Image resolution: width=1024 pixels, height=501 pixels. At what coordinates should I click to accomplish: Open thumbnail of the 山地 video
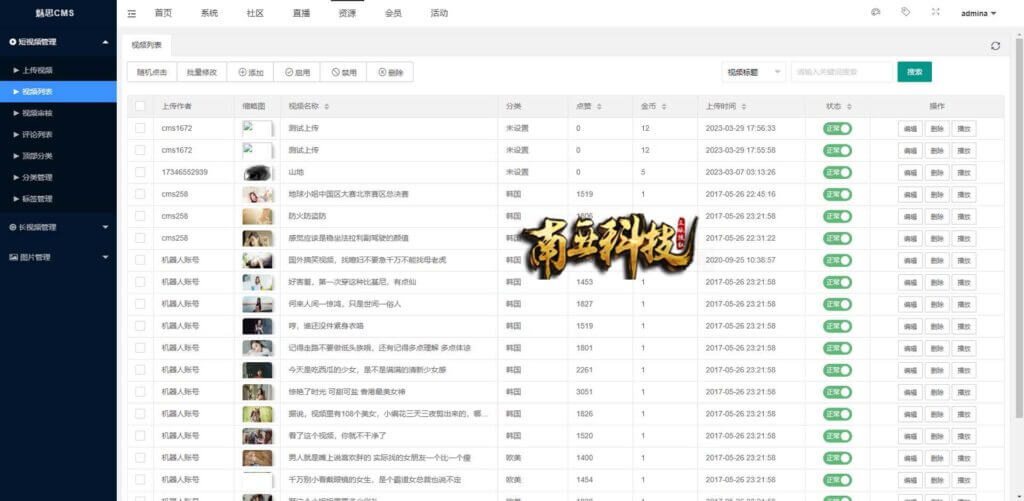pyautogui.click(x=257, y=172)
